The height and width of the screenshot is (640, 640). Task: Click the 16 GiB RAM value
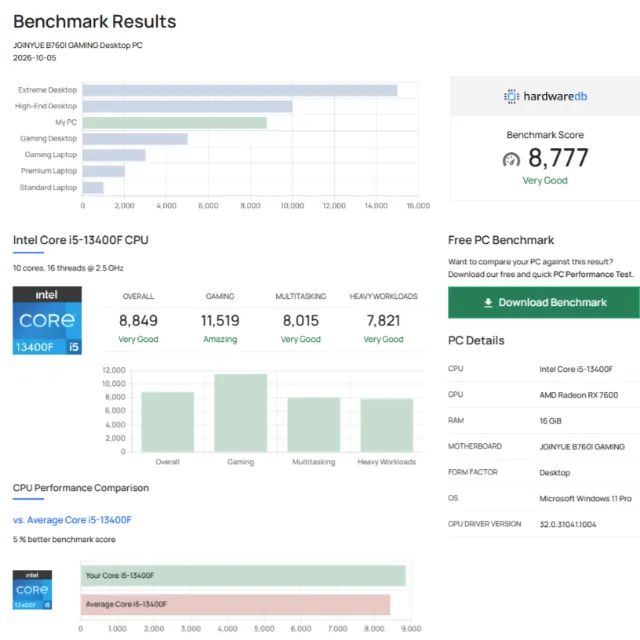551,421
